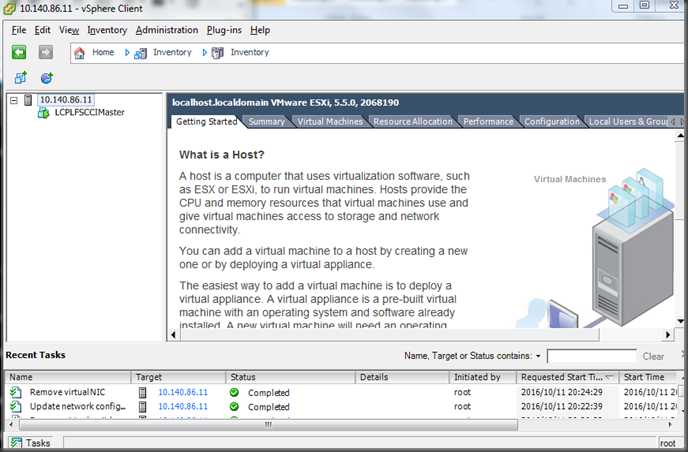
Task: Switch to the Virtual Machines tab
Action: point(330,122)
